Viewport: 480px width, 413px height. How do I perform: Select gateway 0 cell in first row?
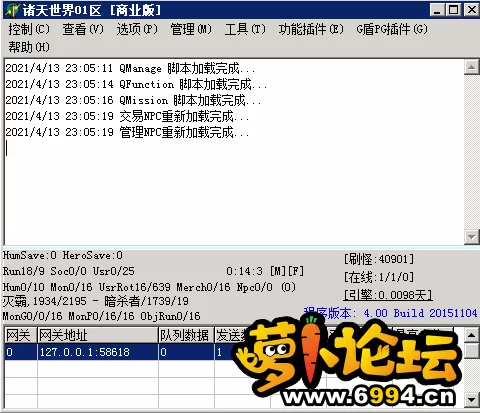[x=20, y=352]
